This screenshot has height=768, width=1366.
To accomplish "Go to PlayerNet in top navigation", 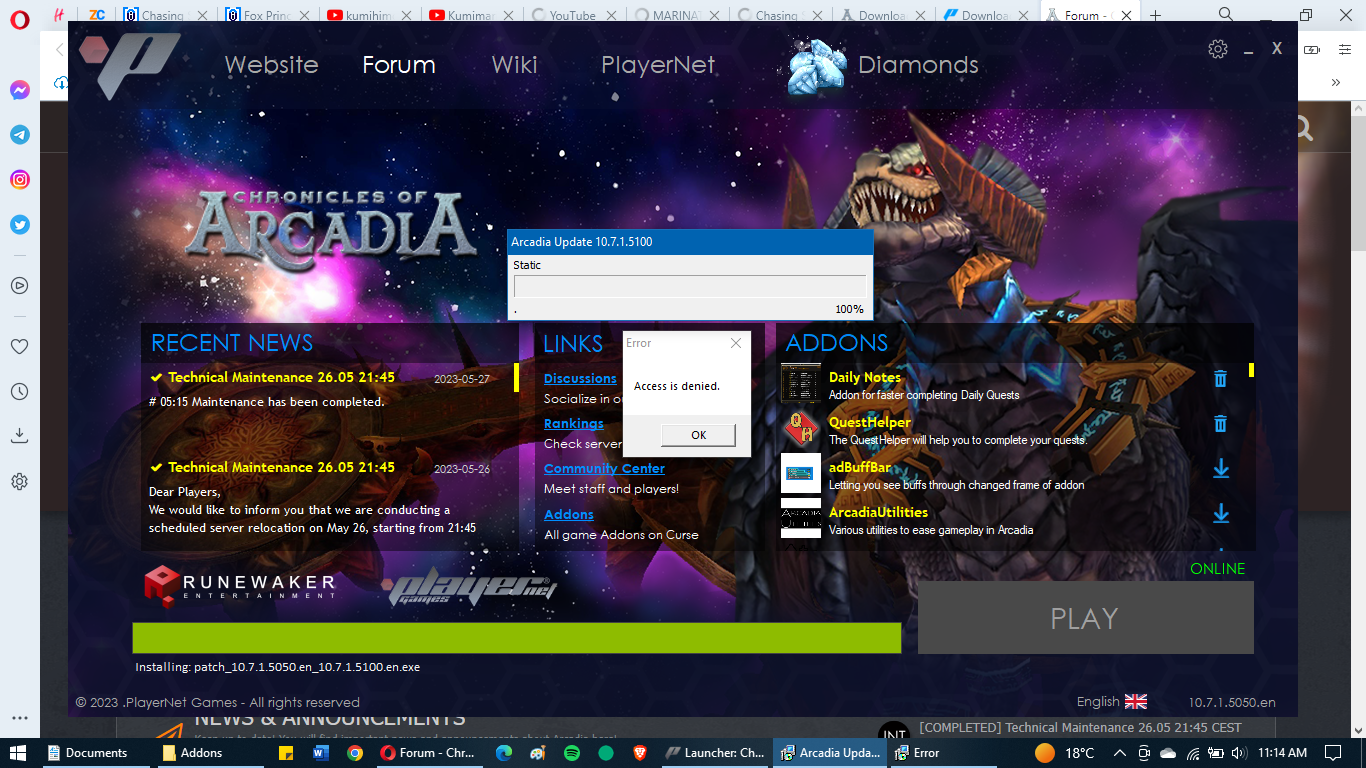I will tap(657, 65).
